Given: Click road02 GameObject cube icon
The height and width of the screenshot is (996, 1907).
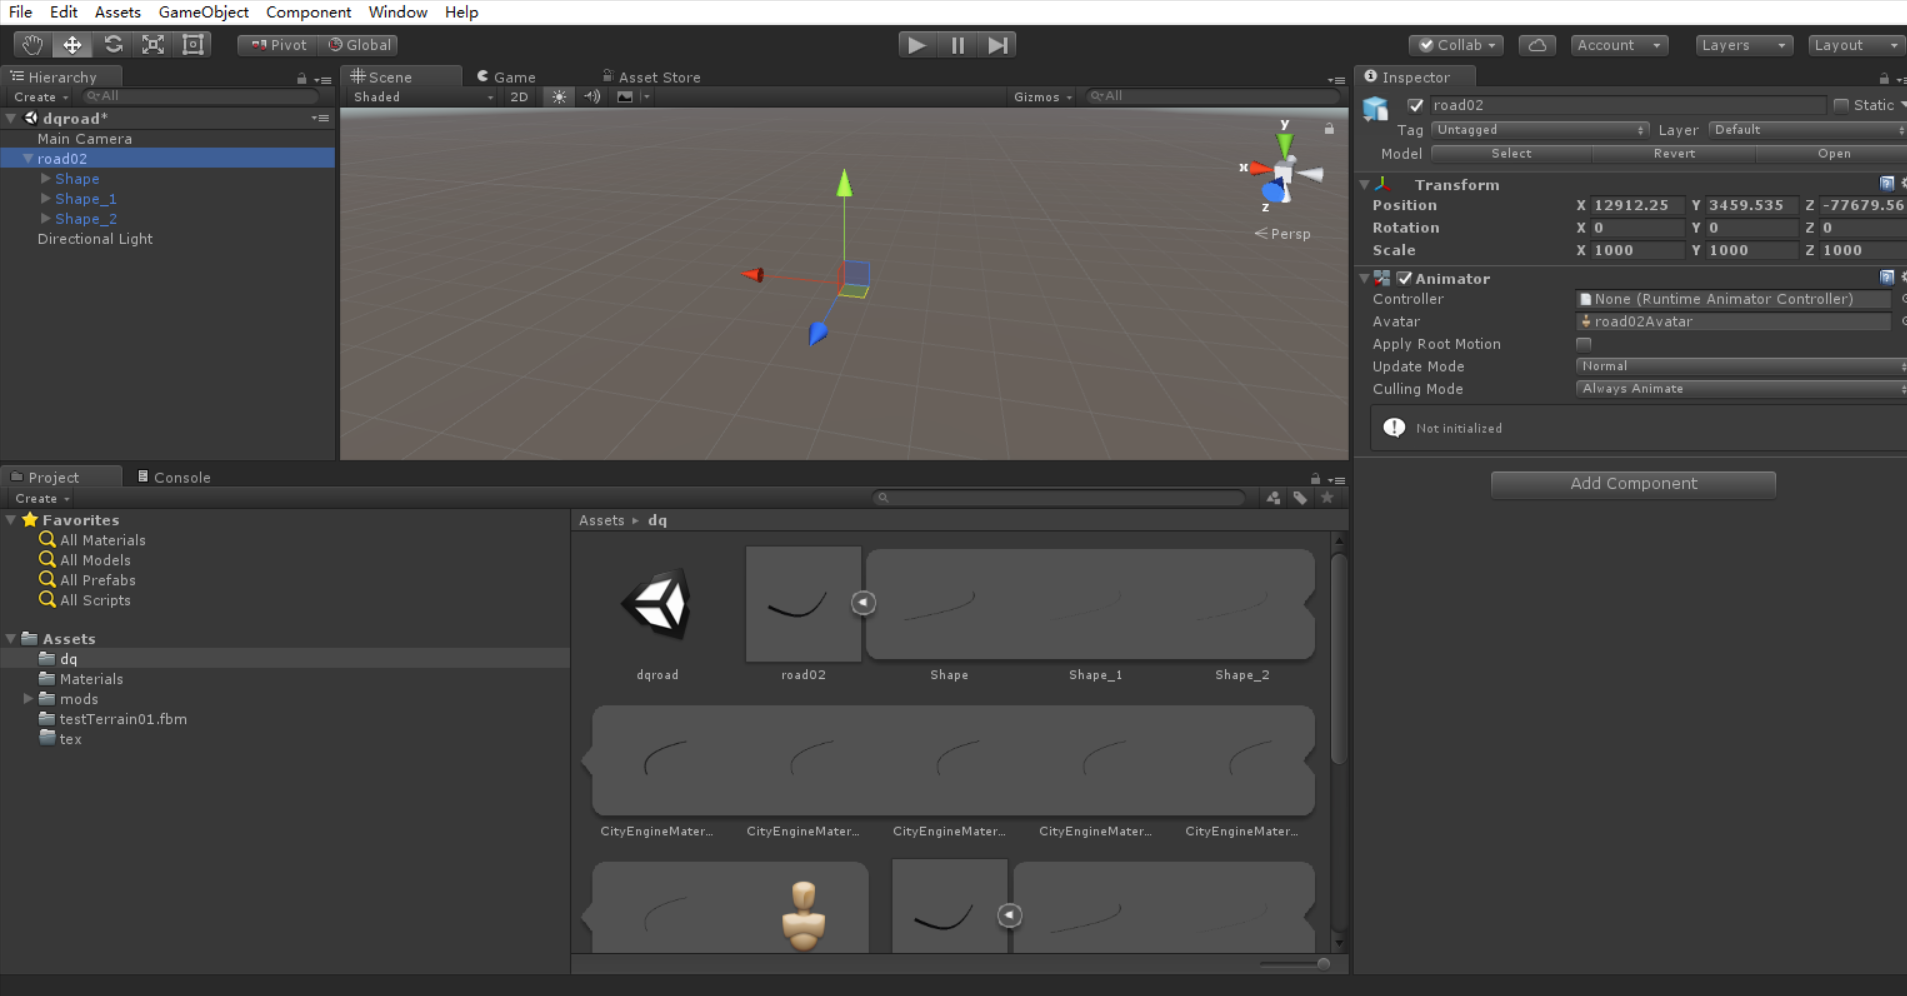Looking at the screenshot, I should (x=1376, y=108).
